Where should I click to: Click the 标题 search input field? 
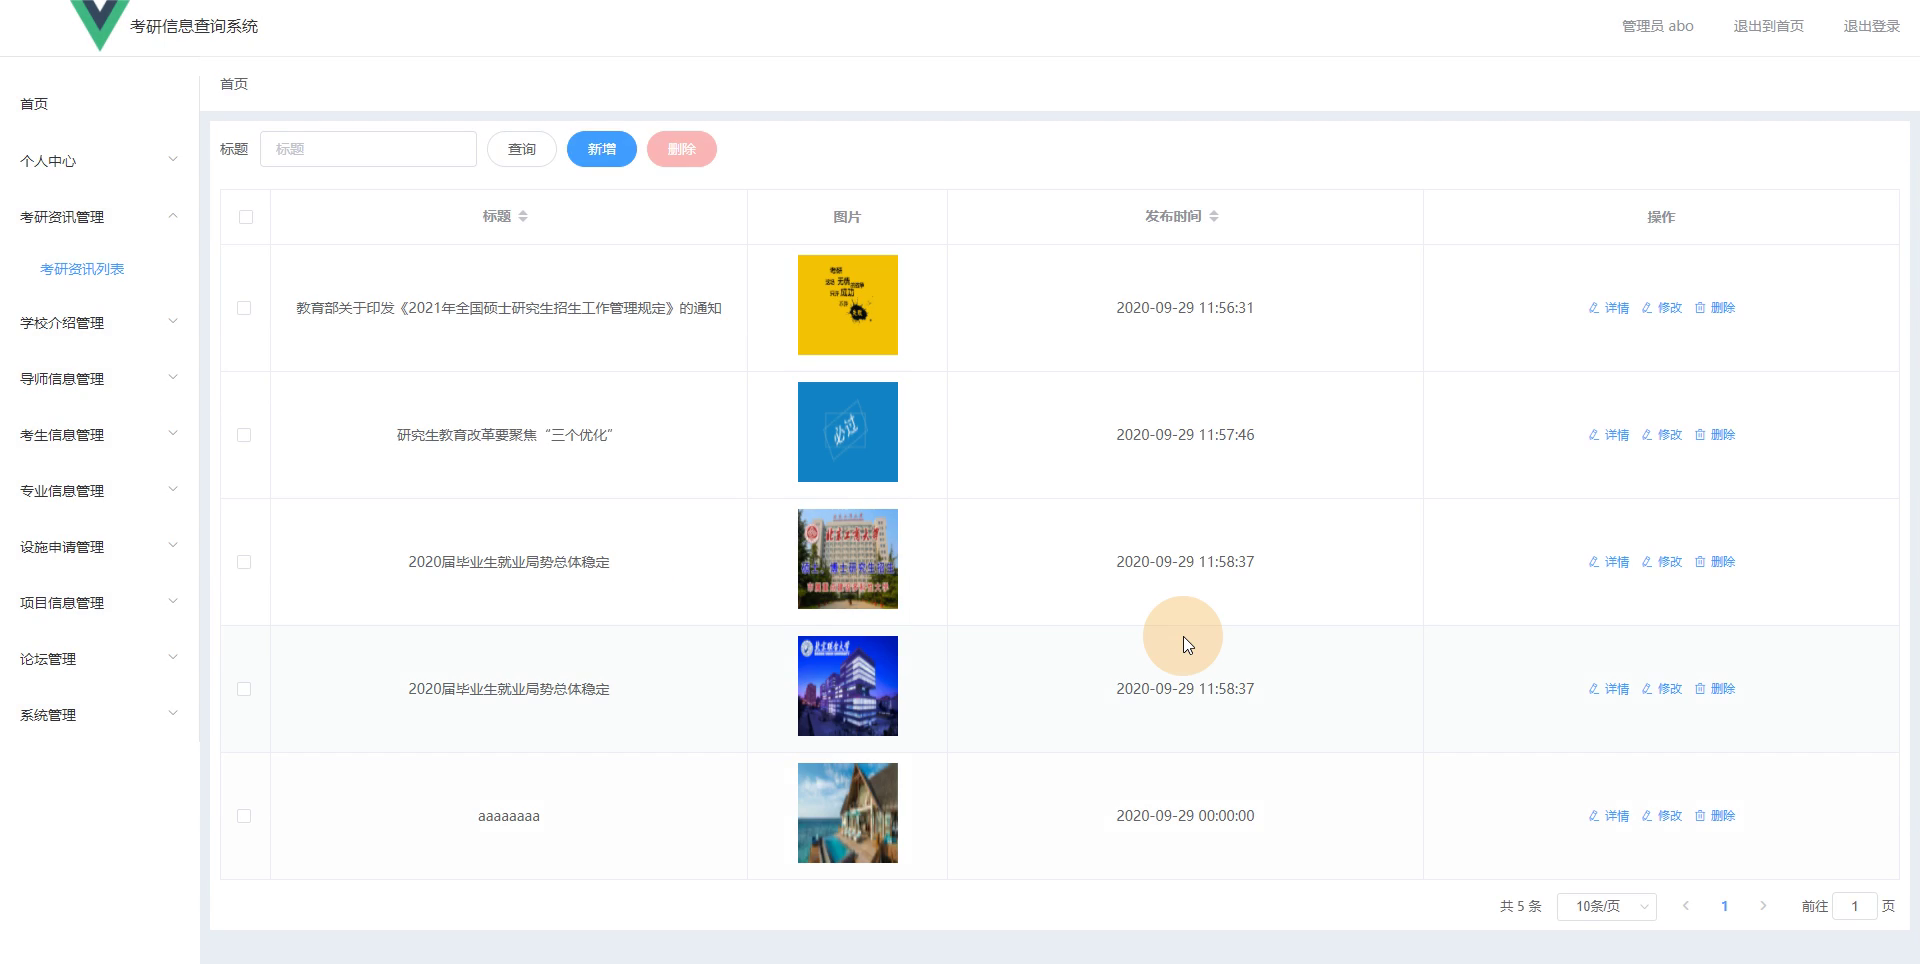click(368, 149)
